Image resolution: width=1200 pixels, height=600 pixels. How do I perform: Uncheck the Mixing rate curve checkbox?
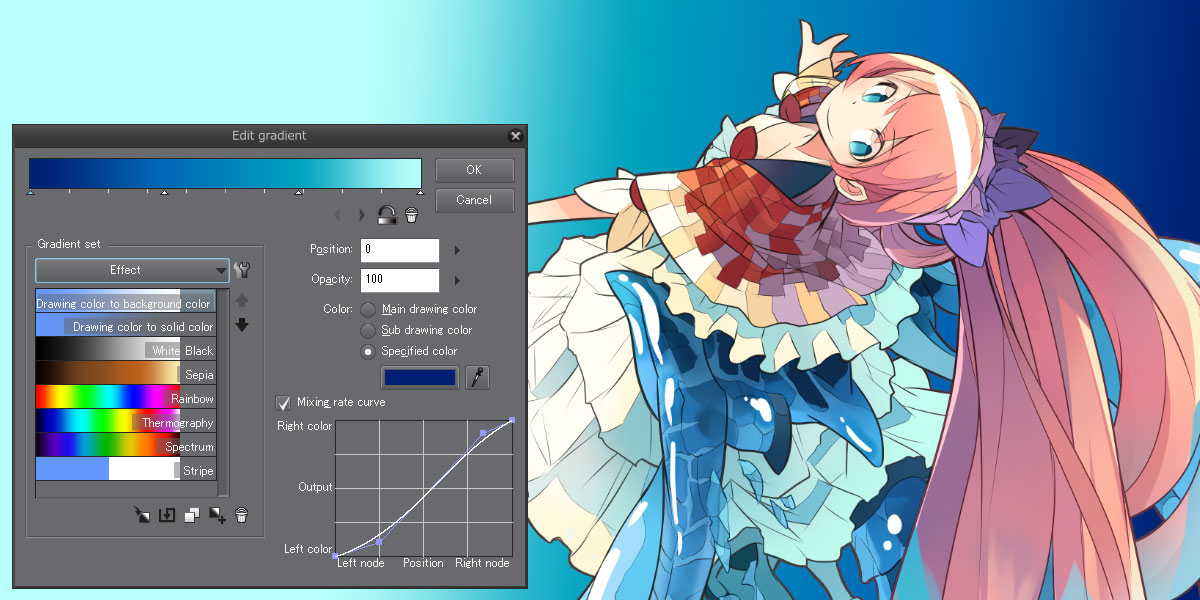(284, 403)
